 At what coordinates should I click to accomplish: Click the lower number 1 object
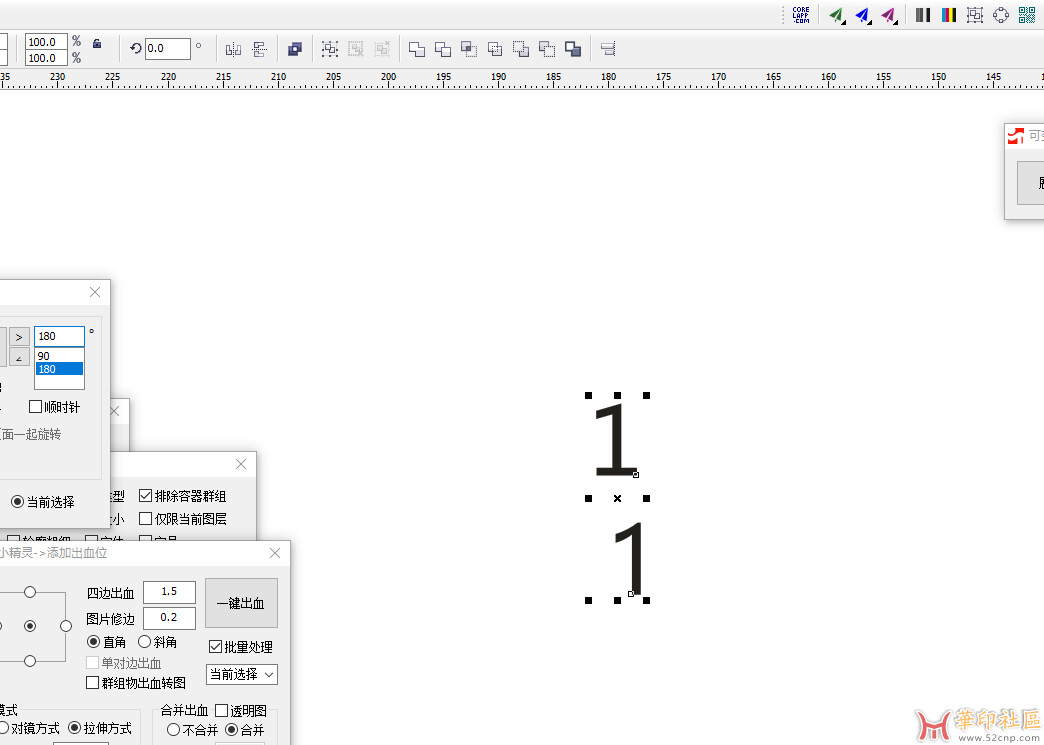(x=629, y=559)
